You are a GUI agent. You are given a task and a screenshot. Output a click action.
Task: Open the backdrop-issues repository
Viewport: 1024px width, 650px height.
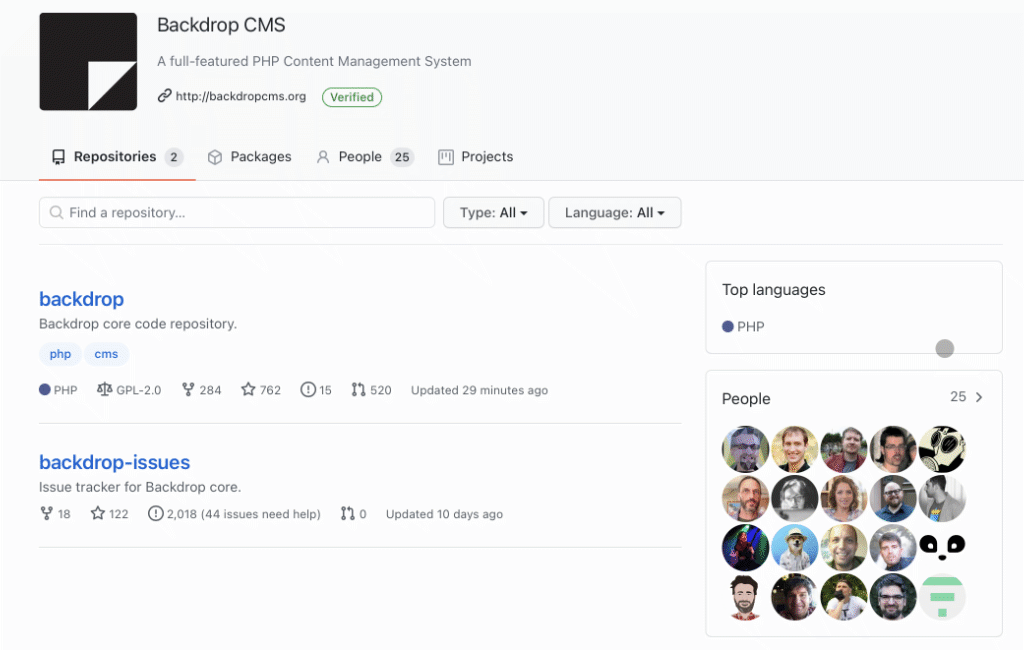click(114, 463)
